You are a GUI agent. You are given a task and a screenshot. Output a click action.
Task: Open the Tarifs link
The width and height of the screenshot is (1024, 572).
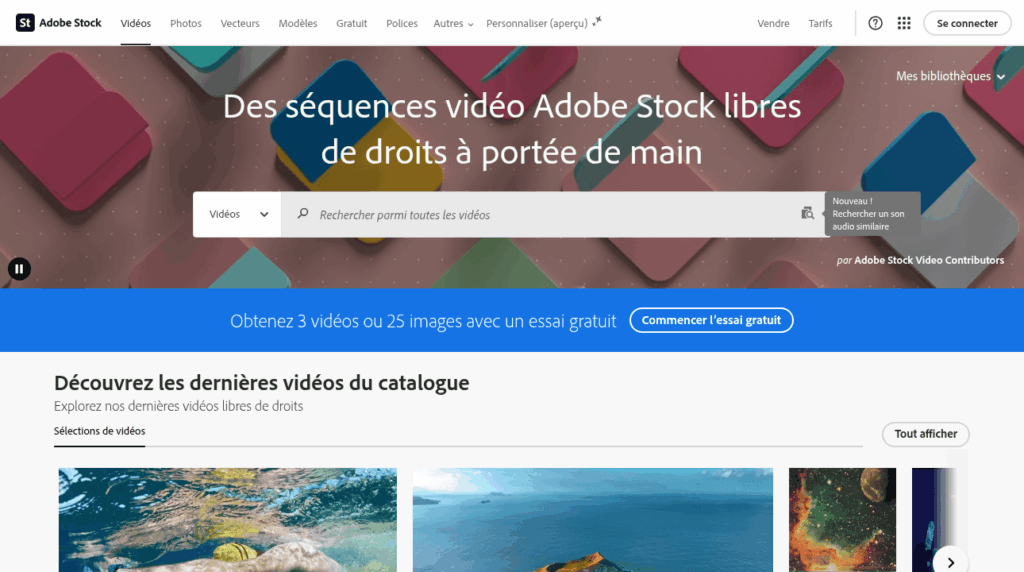click(x=820, y=23)
